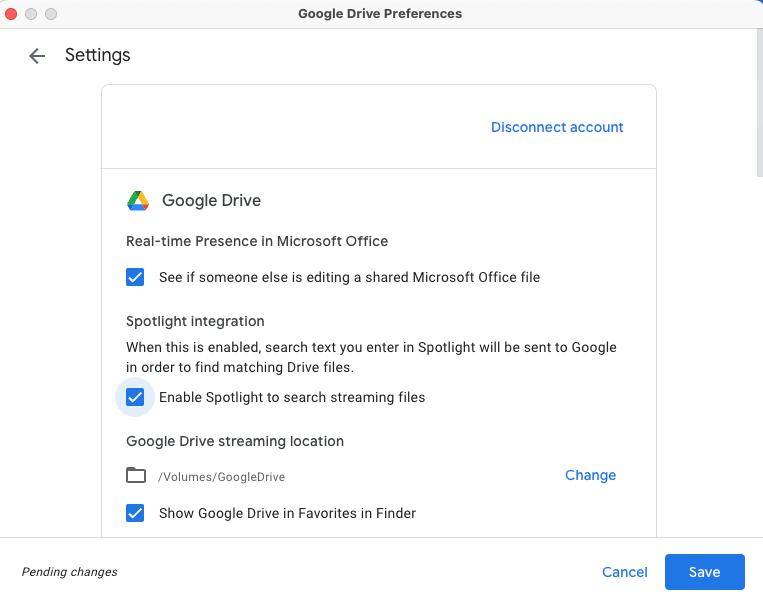Uncheck the shared Microsoft Office file editing checkbox
The height and width of the screenshot is (602, 763).
coord(136,277)
